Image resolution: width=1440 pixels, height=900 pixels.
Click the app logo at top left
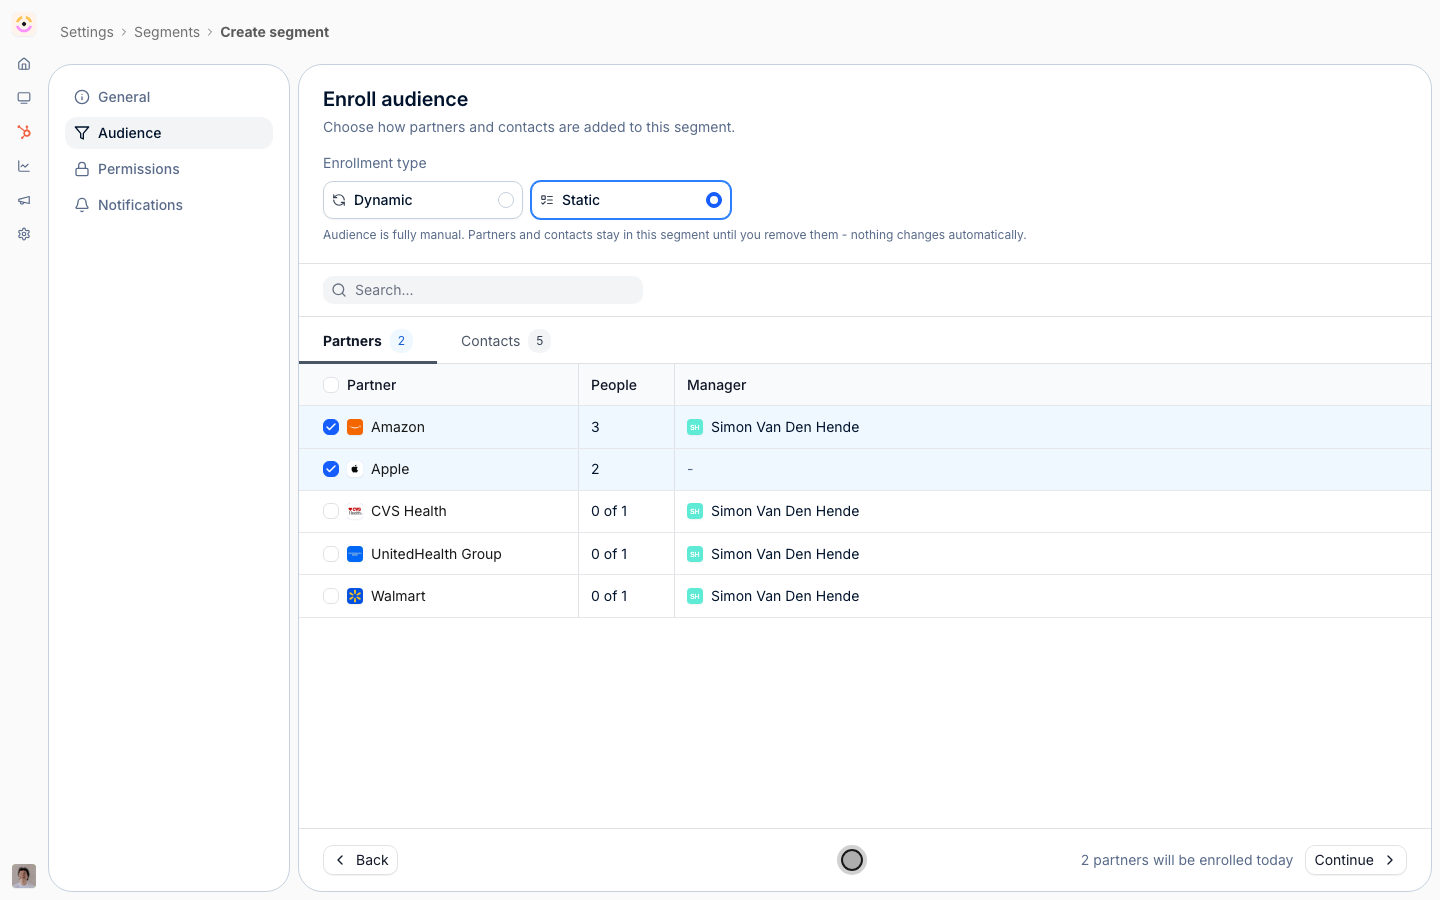pyautogui.click(x=24, y=24)
